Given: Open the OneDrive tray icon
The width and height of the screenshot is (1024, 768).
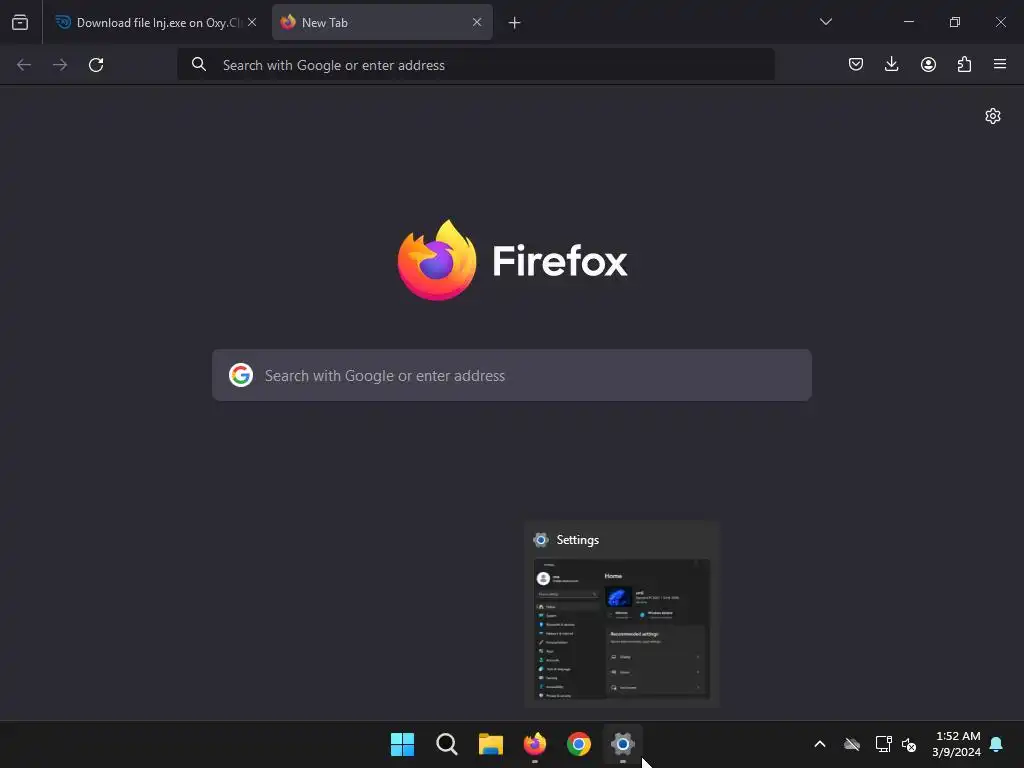Looking at the screenshot, I should 852,744.
